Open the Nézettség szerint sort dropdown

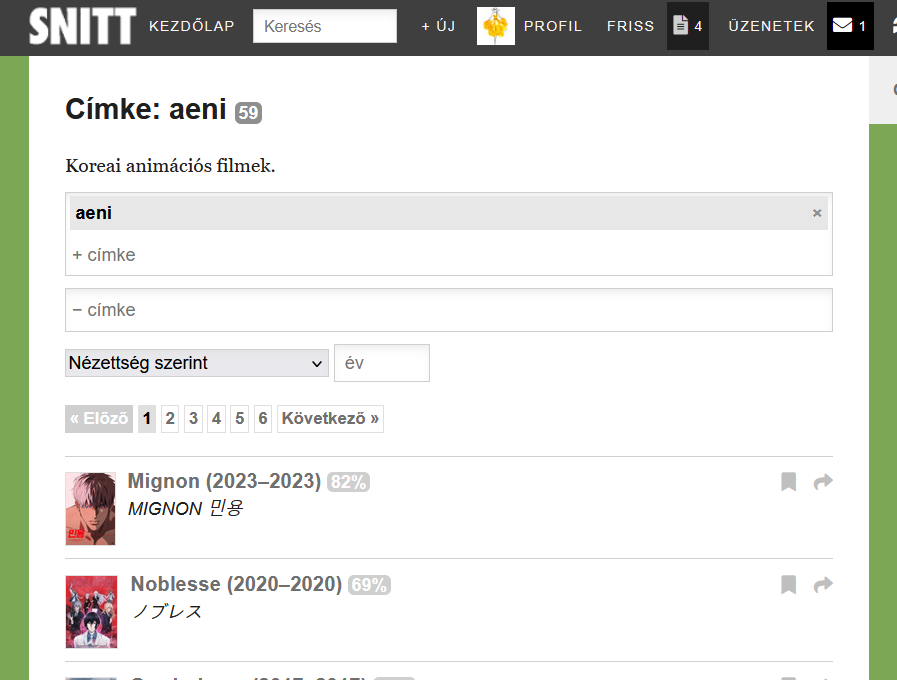click(197, 363)
